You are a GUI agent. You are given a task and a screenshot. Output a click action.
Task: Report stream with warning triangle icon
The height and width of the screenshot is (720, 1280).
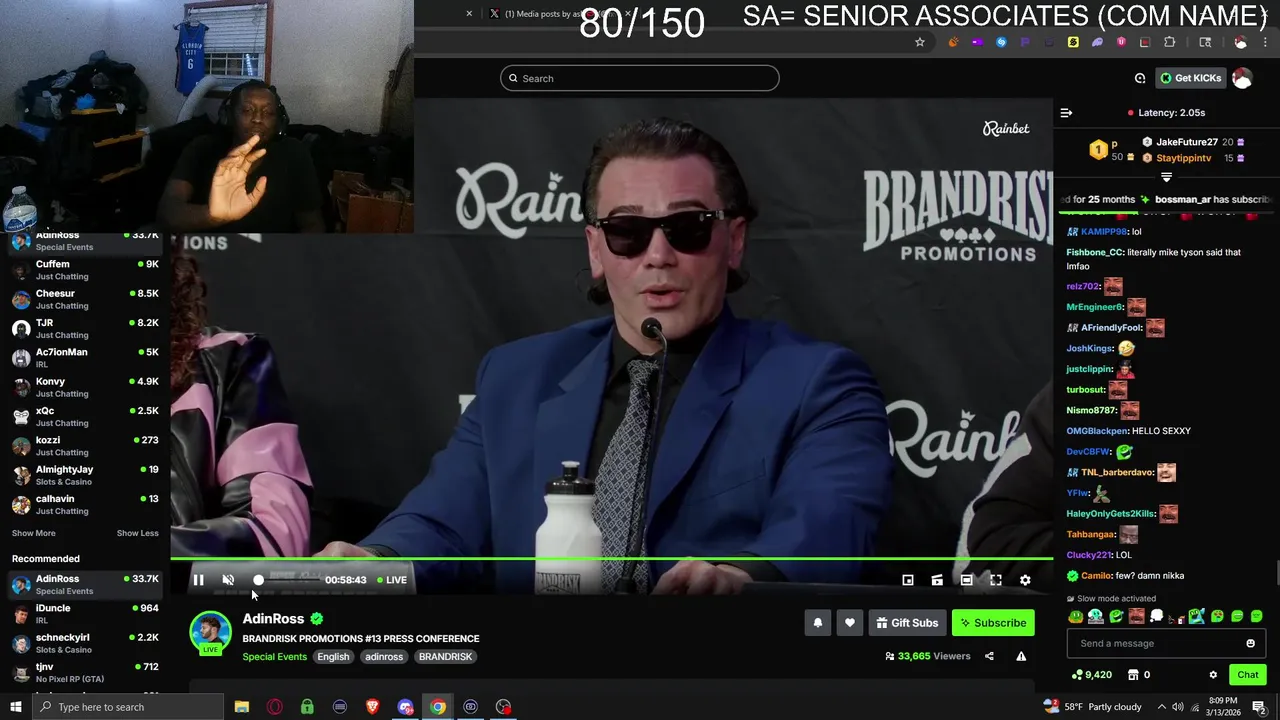click(1021, 656)
